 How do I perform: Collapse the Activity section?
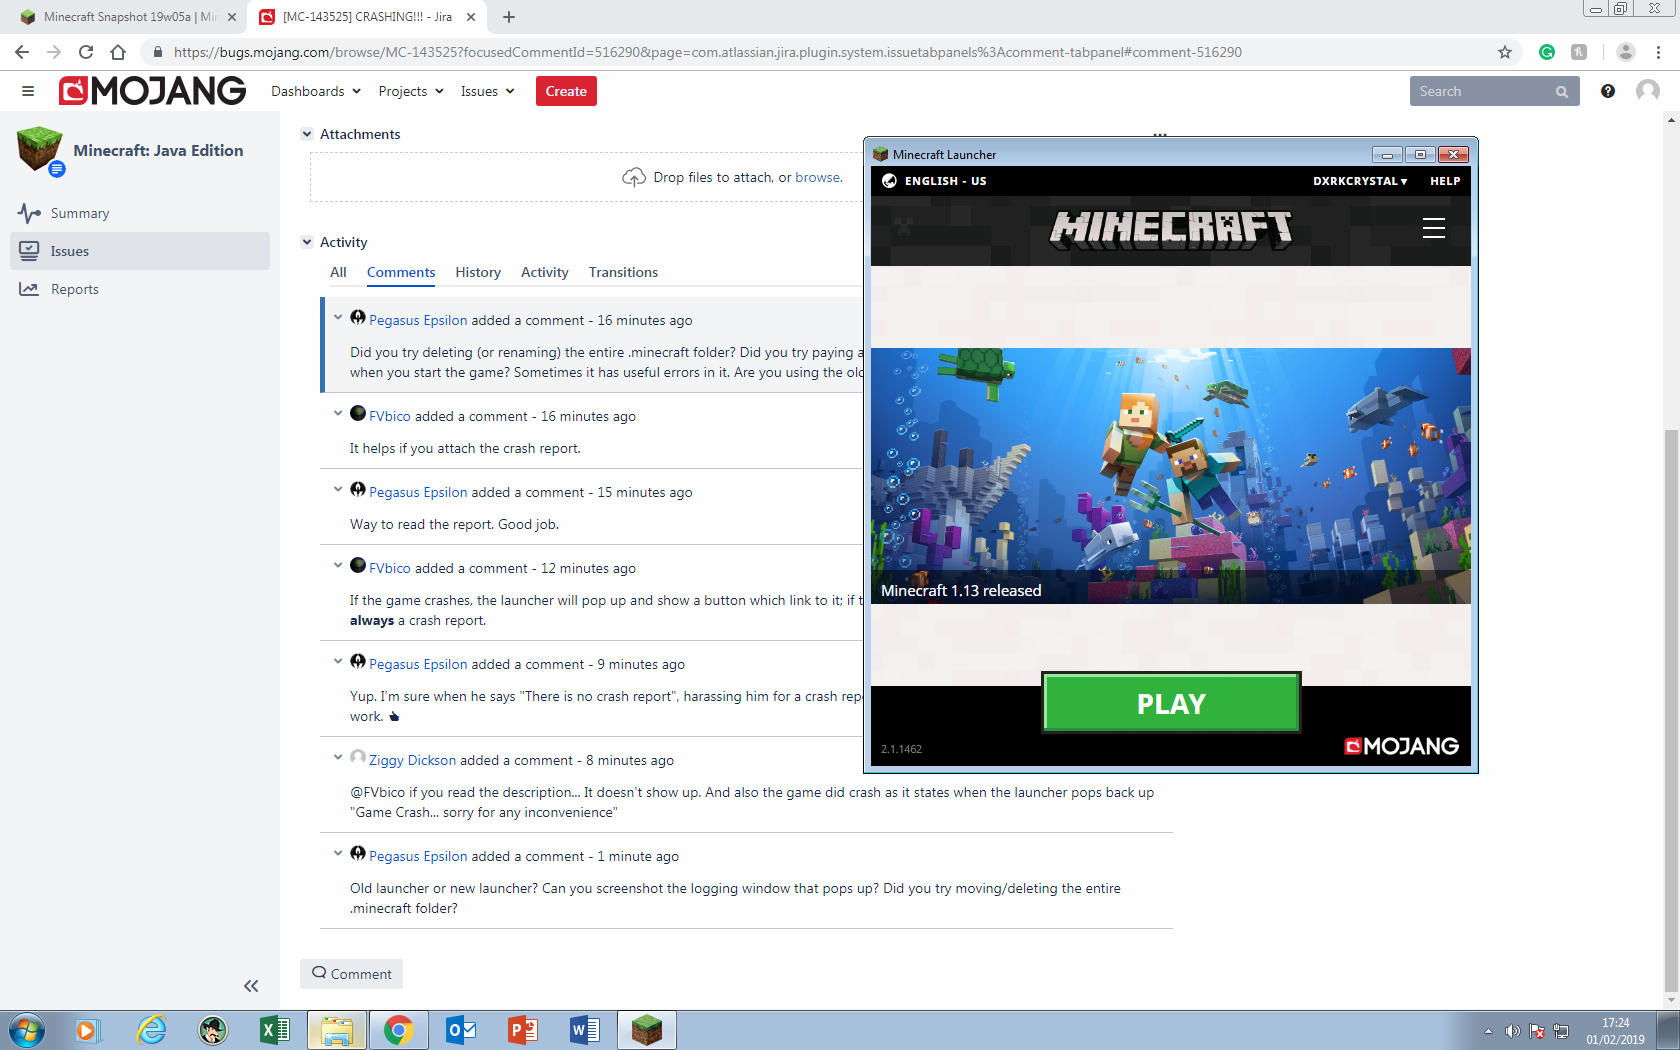click(307, 242)
